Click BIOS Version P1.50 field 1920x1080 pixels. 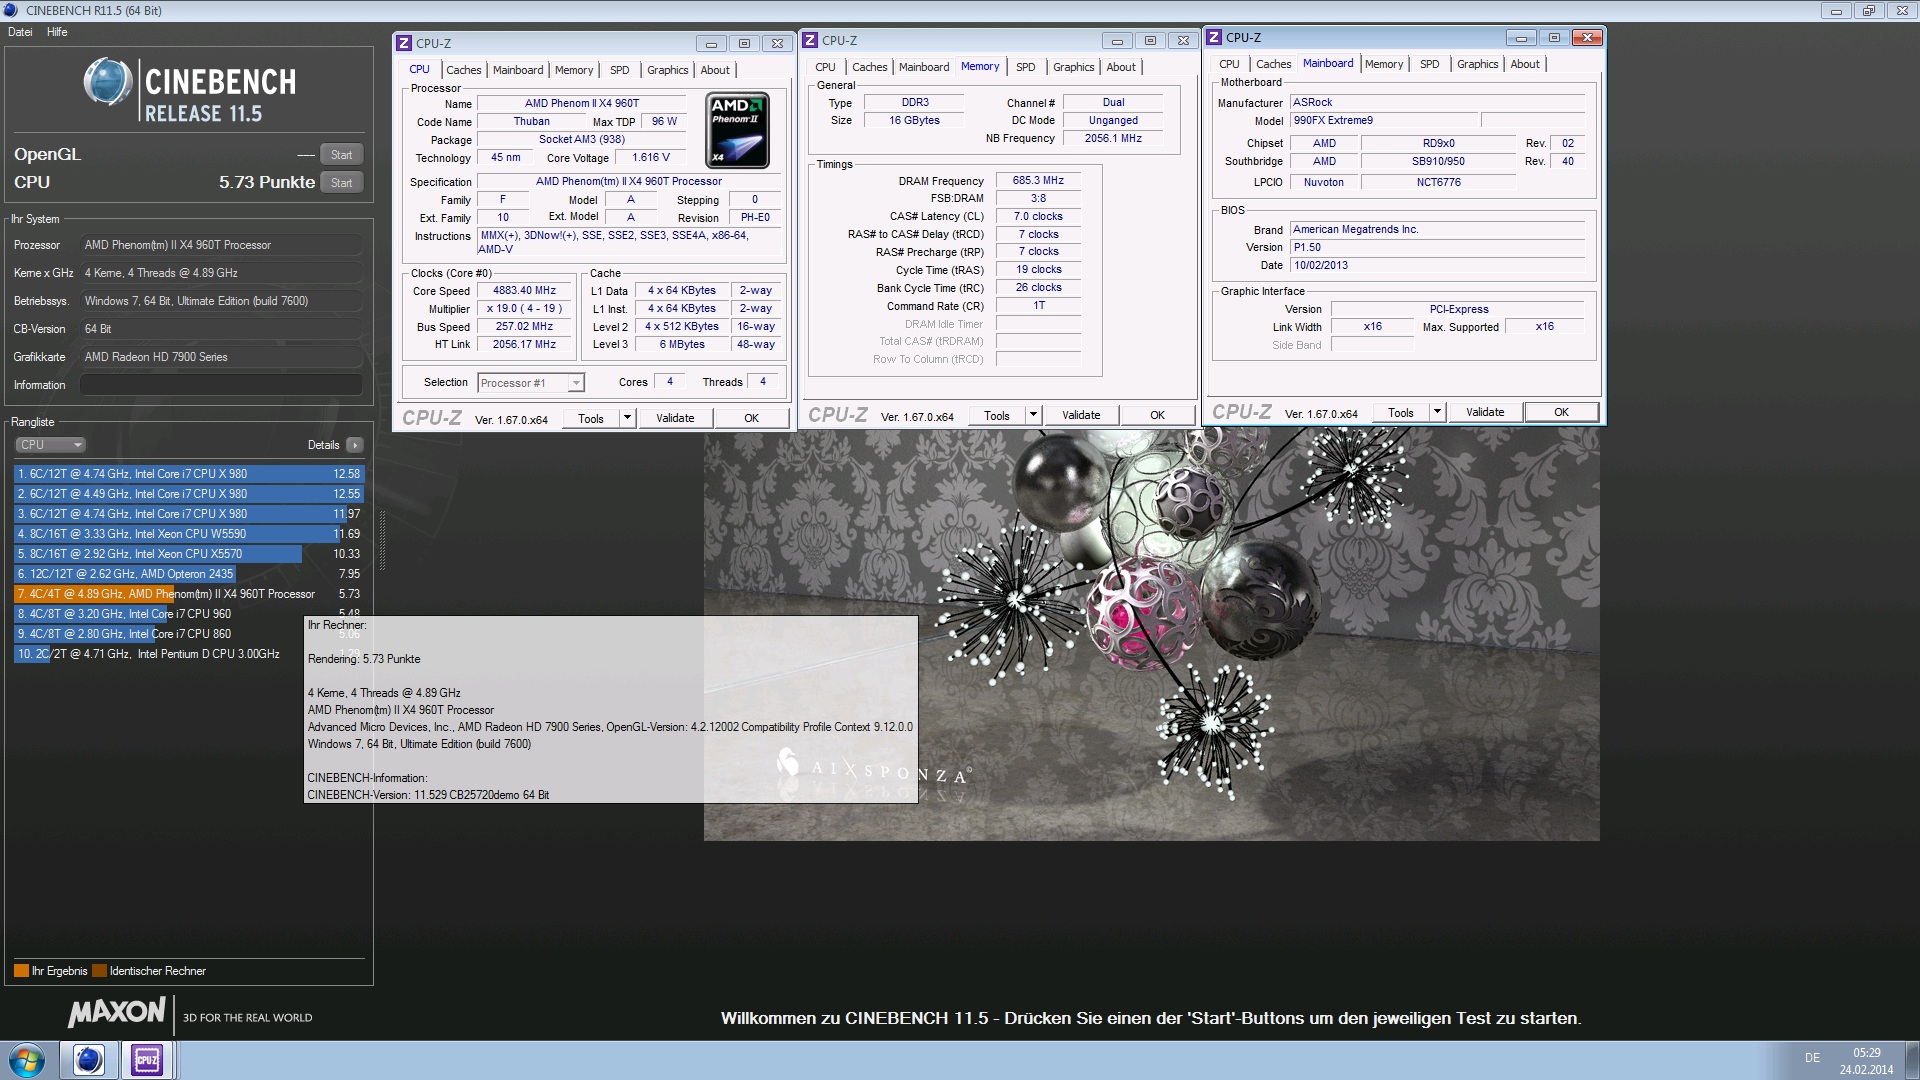(1437, 247)
